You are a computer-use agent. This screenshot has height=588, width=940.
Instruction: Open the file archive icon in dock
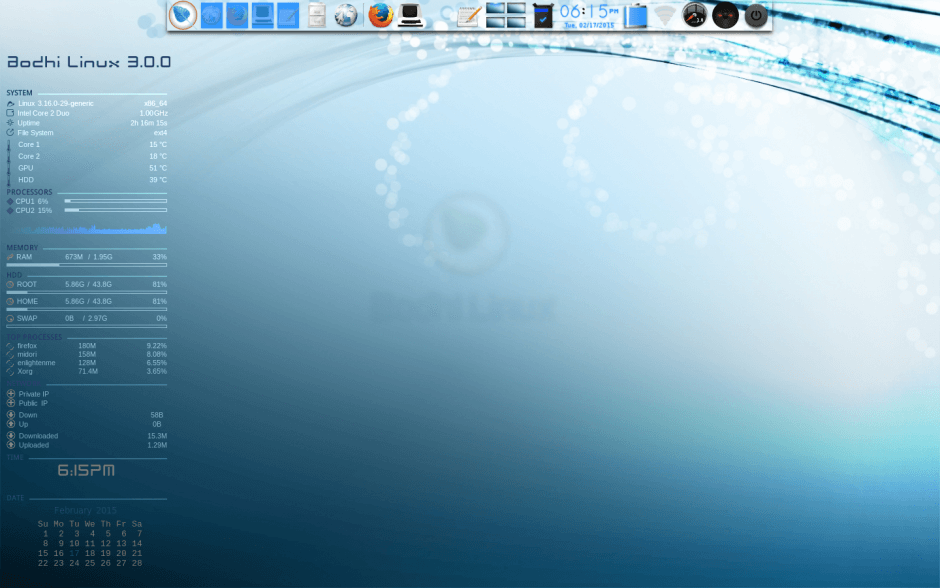pyautogui.click(x=316, y=16)
